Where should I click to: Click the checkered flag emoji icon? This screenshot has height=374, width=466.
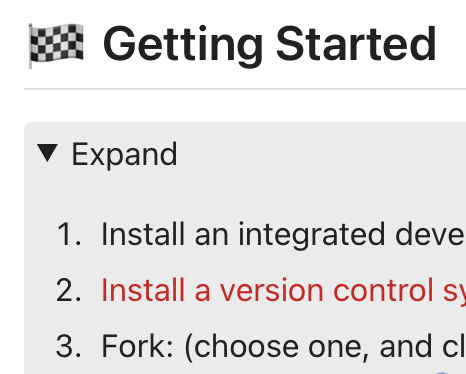pyautogui.click(x=56, y=46)
